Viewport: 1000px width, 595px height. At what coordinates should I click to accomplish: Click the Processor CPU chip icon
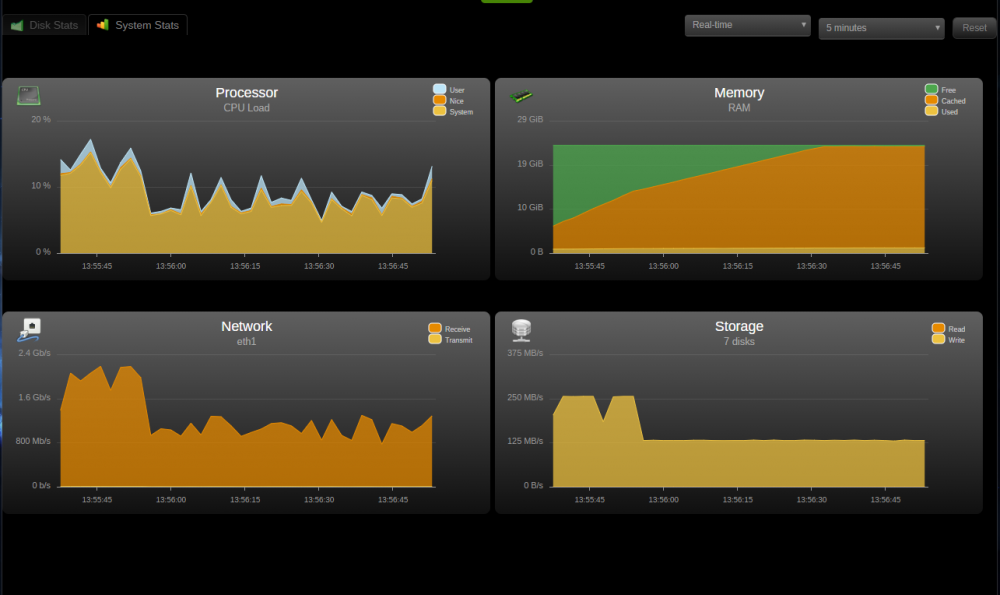coord(29,96)
